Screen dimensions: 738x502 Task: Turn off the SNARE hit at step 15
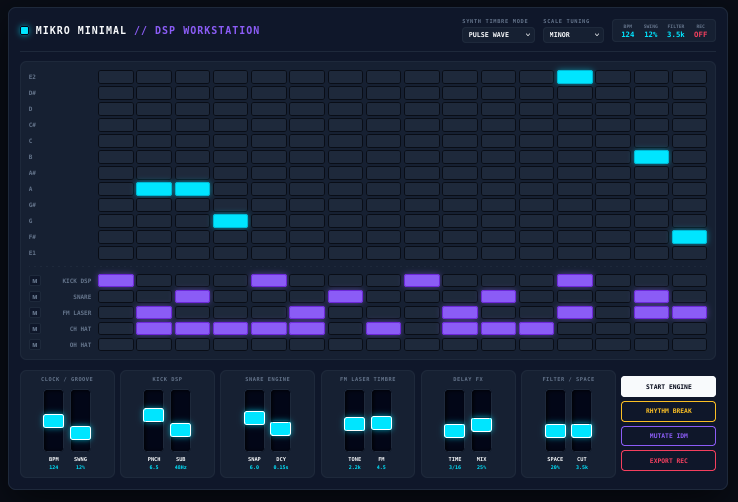[x=651, y=297]
